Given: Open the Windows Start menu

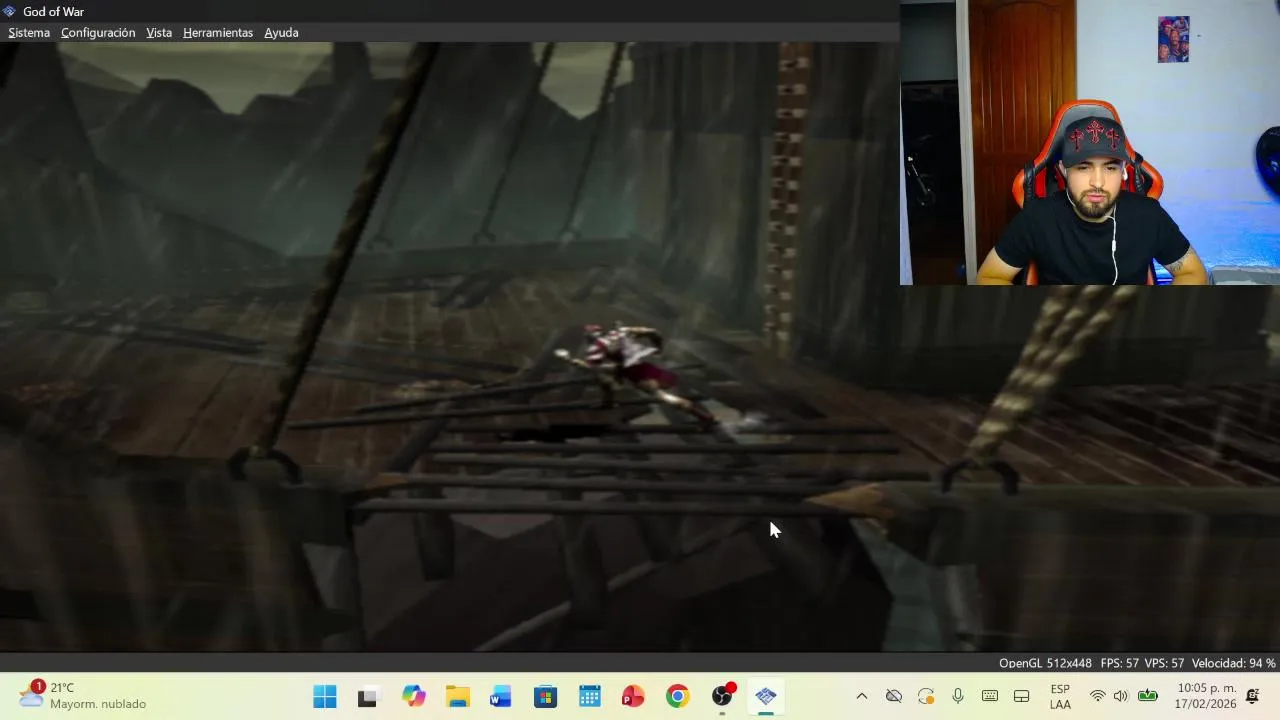Looking at the screenshot, I should tap(325, 697).
